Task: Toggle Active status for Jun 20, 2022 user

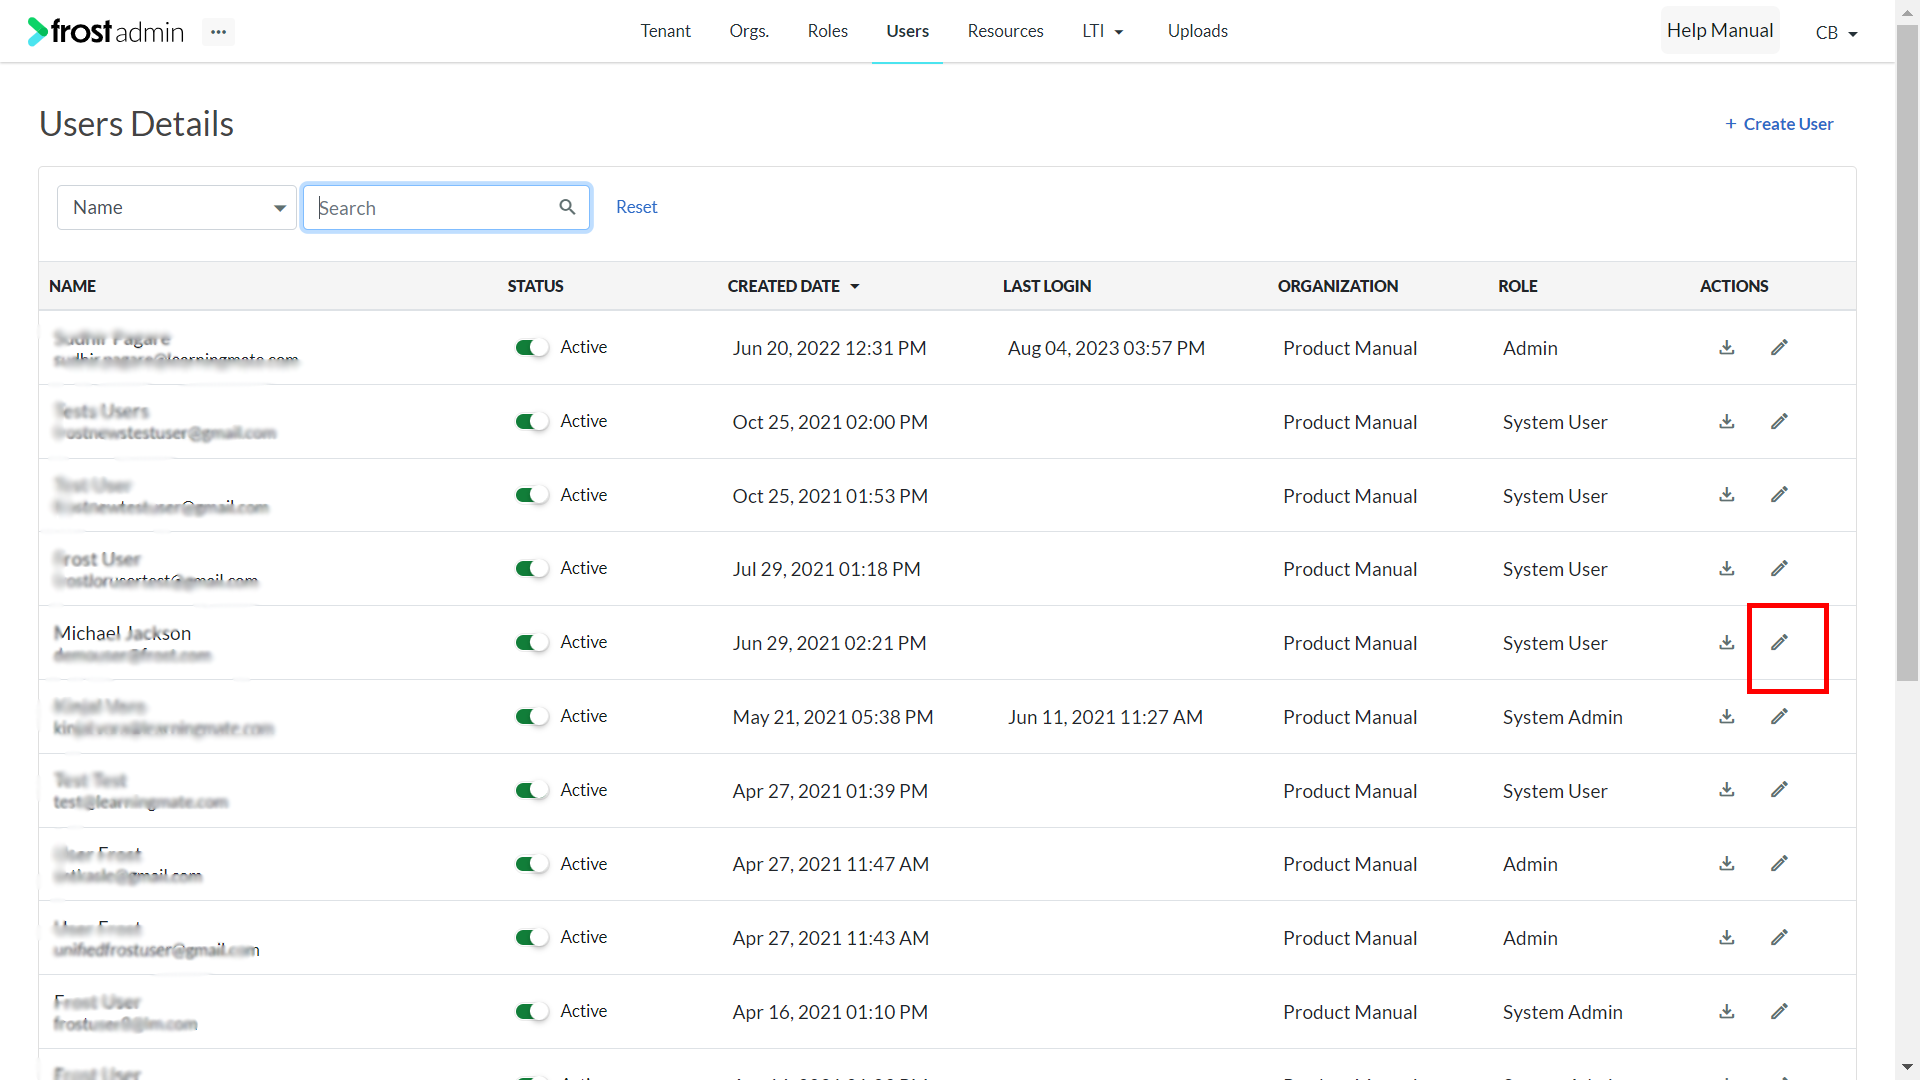Action: click(x=532, y=348)
